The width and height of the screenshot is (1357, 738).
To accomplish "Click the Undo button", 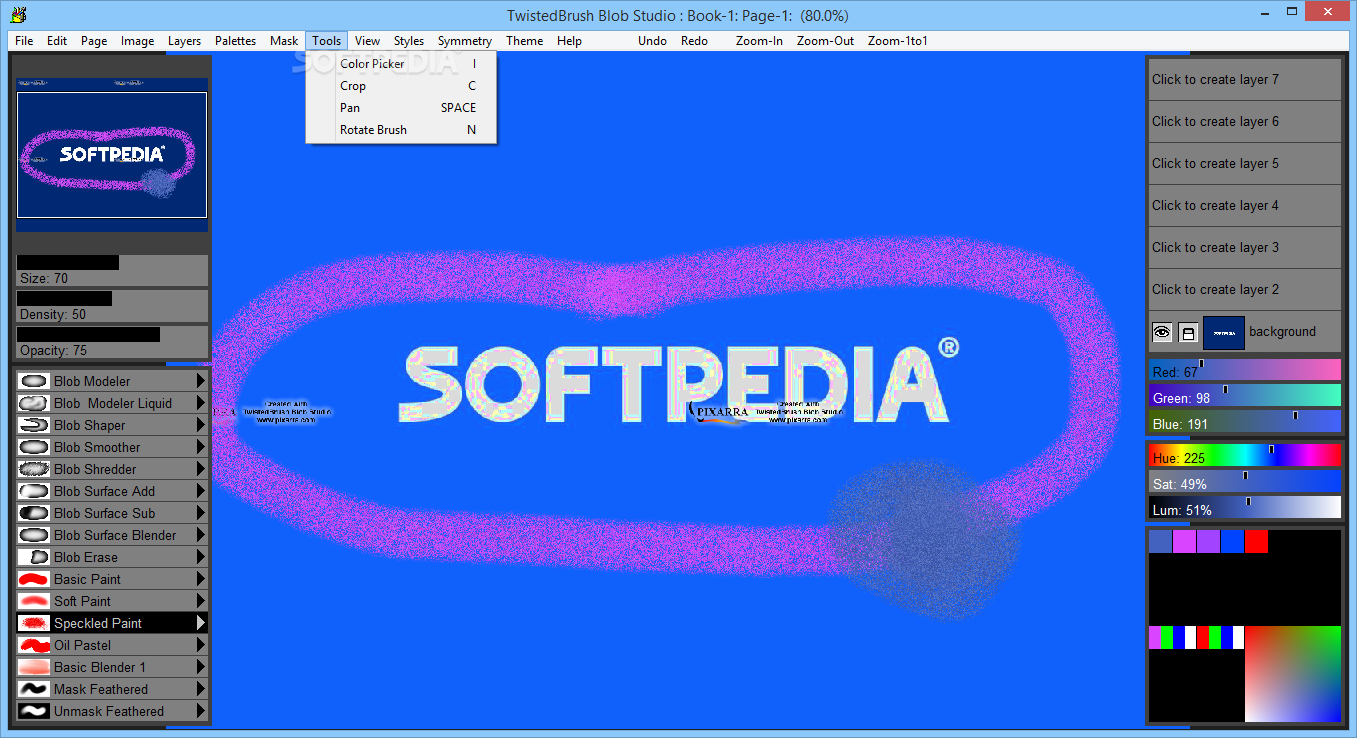I will tap(652, 41).
